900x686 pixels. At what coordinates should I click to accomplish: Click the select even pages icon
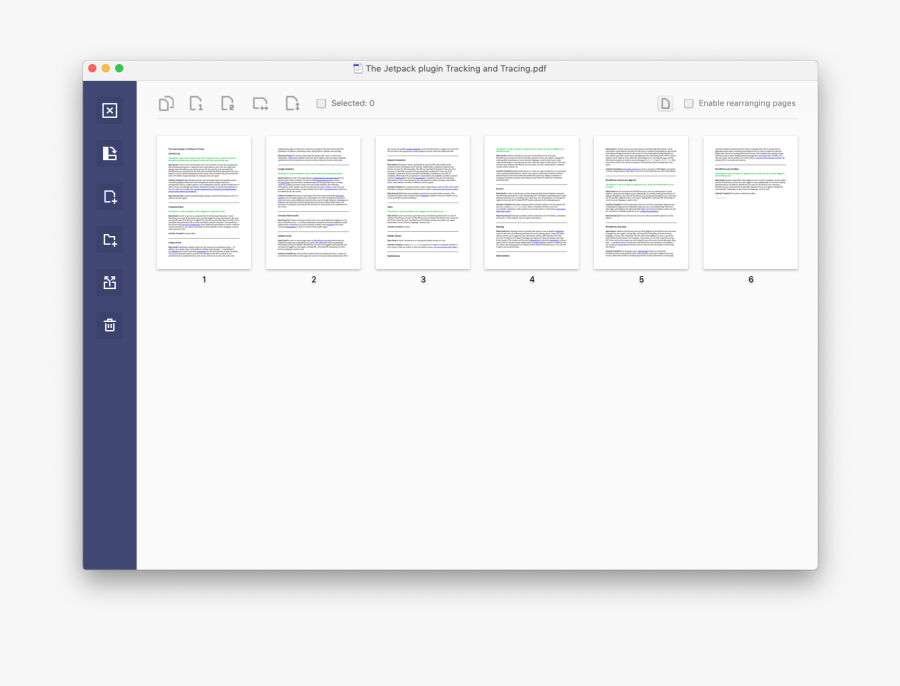(228, 103)
